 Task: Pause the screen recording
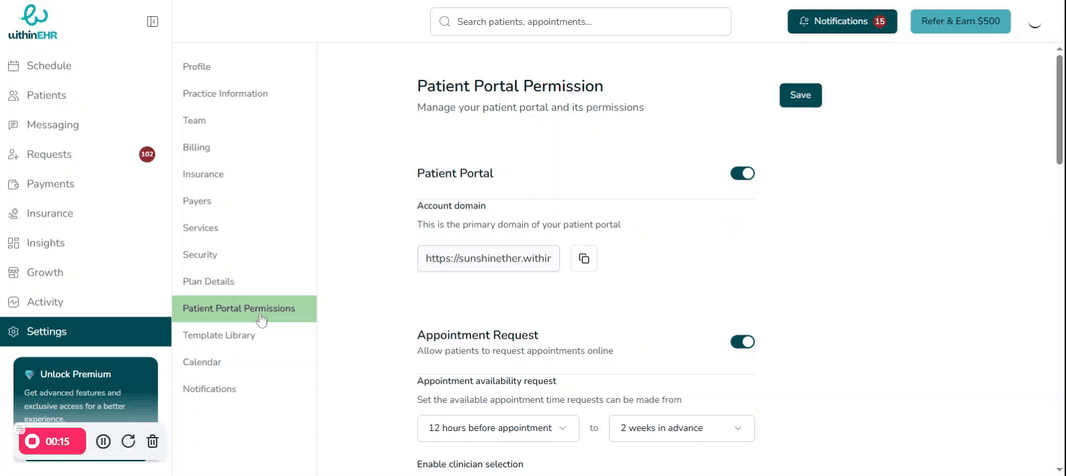click(103, 441)
